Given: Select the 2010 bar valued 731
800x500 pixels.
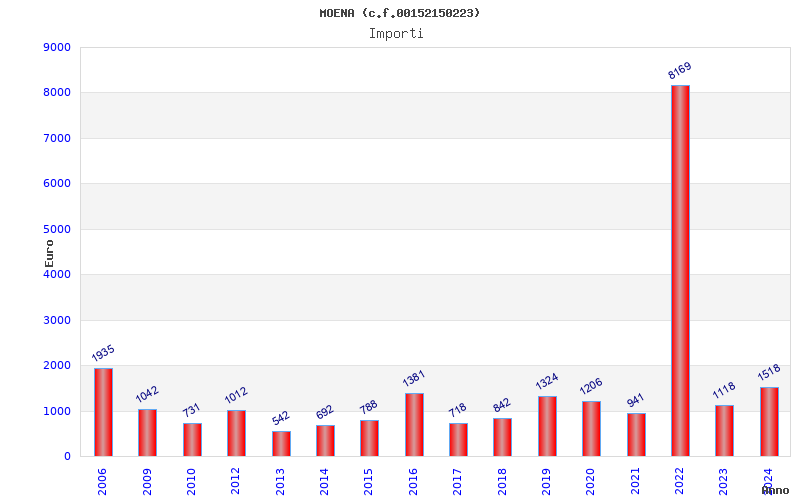Looking at the screenshot, I should point(192,440).
